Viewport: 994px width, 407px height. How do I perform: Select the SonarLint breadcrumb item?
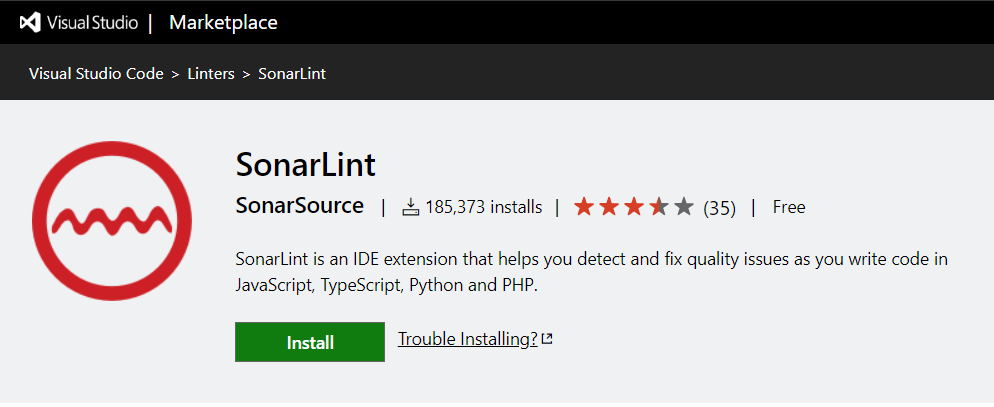(x=292, y=74)
